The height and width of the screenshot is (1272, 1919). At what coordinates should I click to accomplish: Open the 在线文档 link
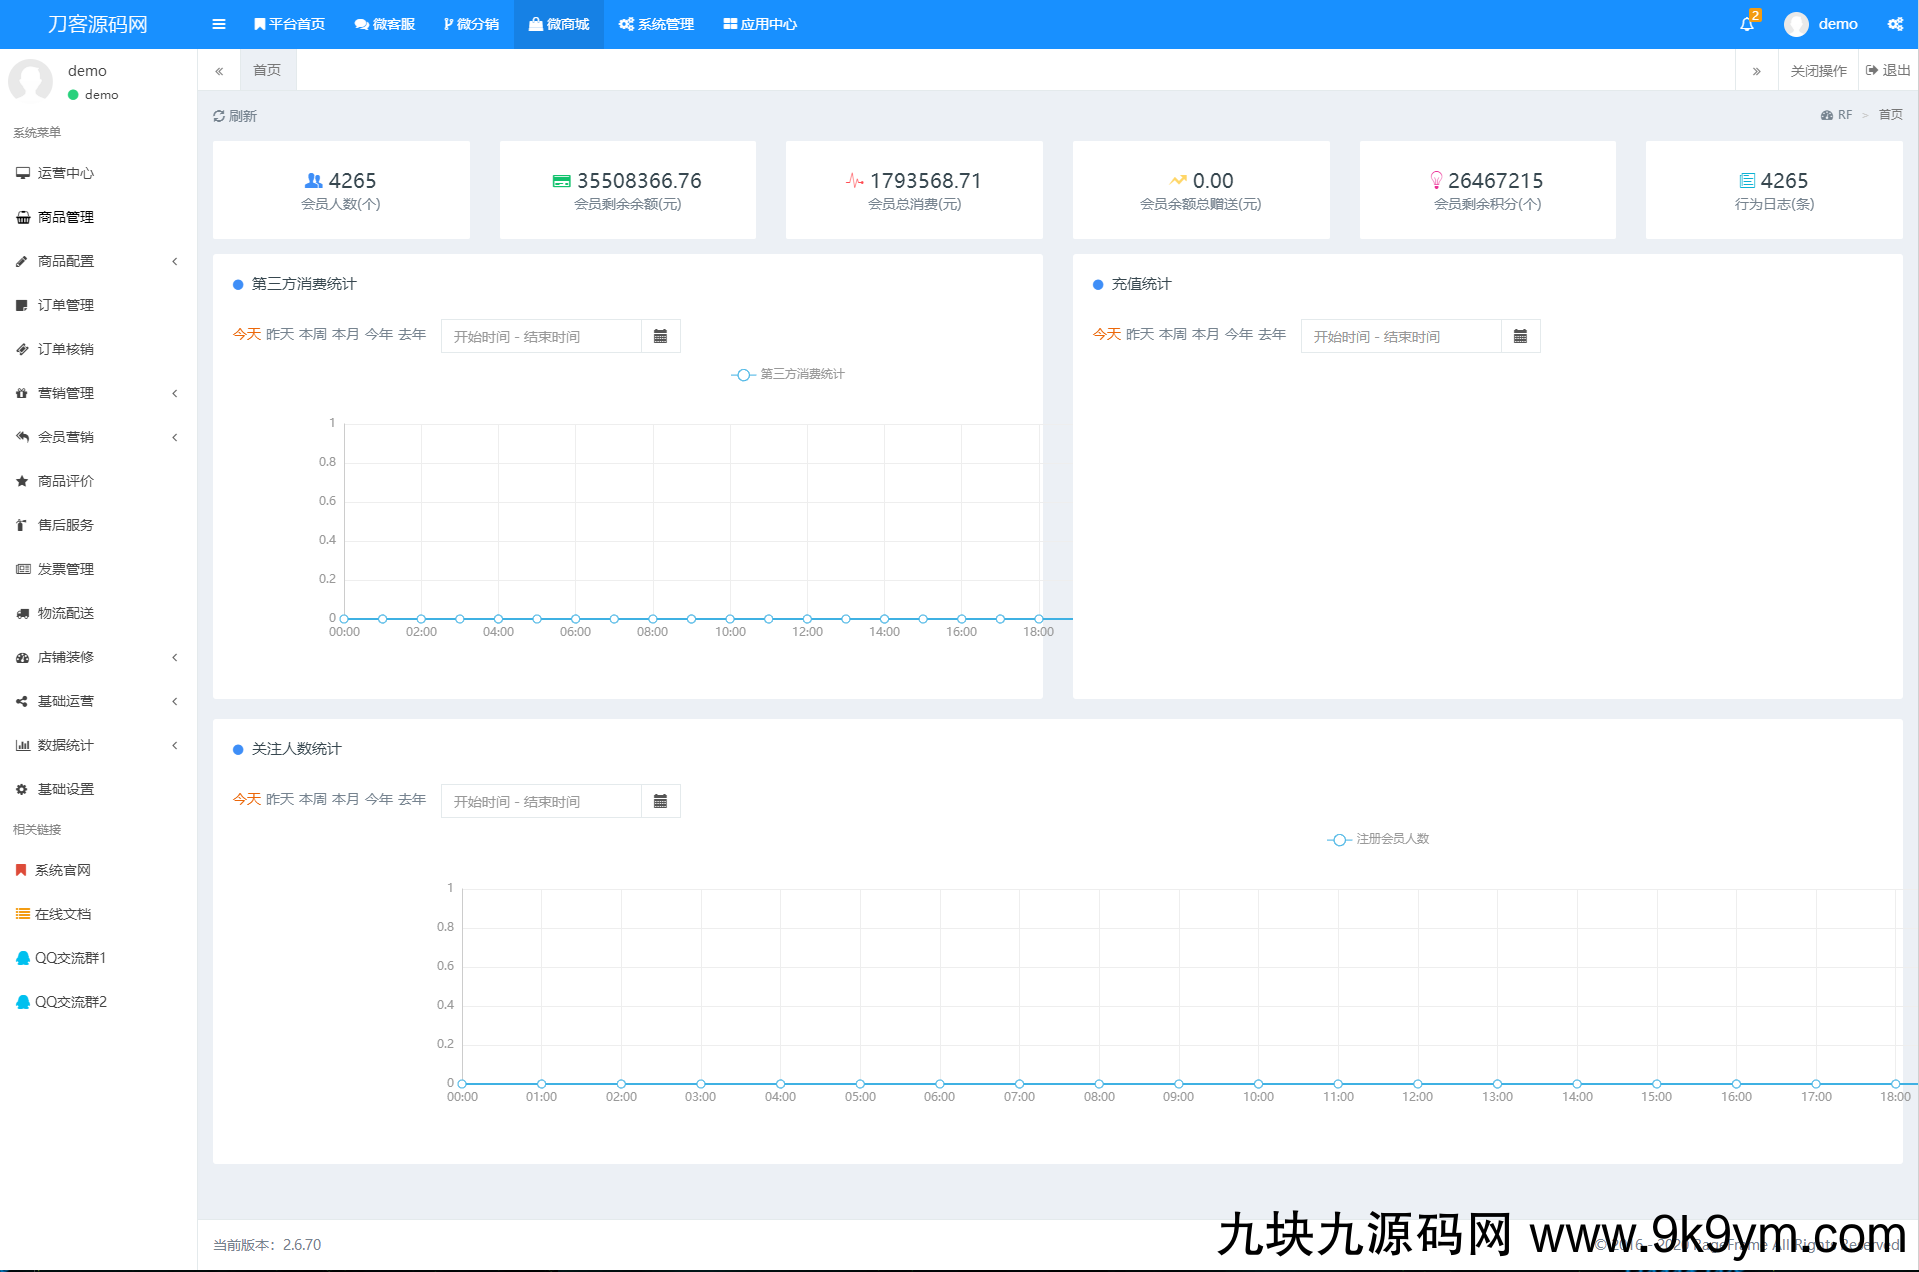(x=62, y=914)
